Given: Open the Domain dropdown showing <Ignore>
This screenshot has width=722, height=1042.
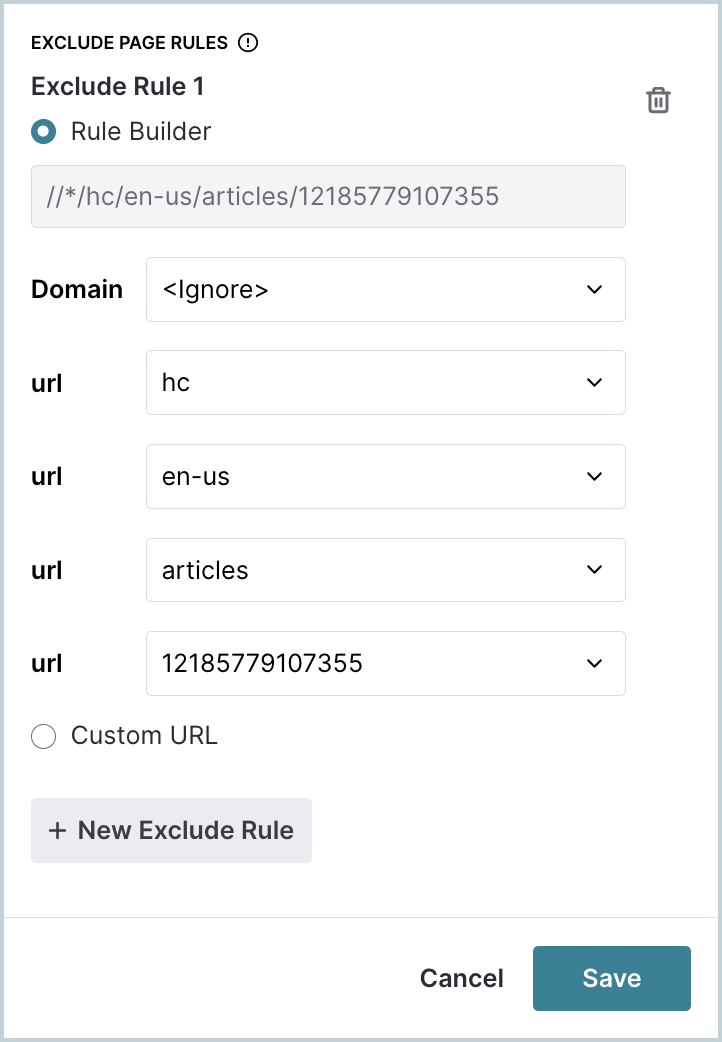Looking at the screenshot, I should pyautogui.click(x=386, y=290).
